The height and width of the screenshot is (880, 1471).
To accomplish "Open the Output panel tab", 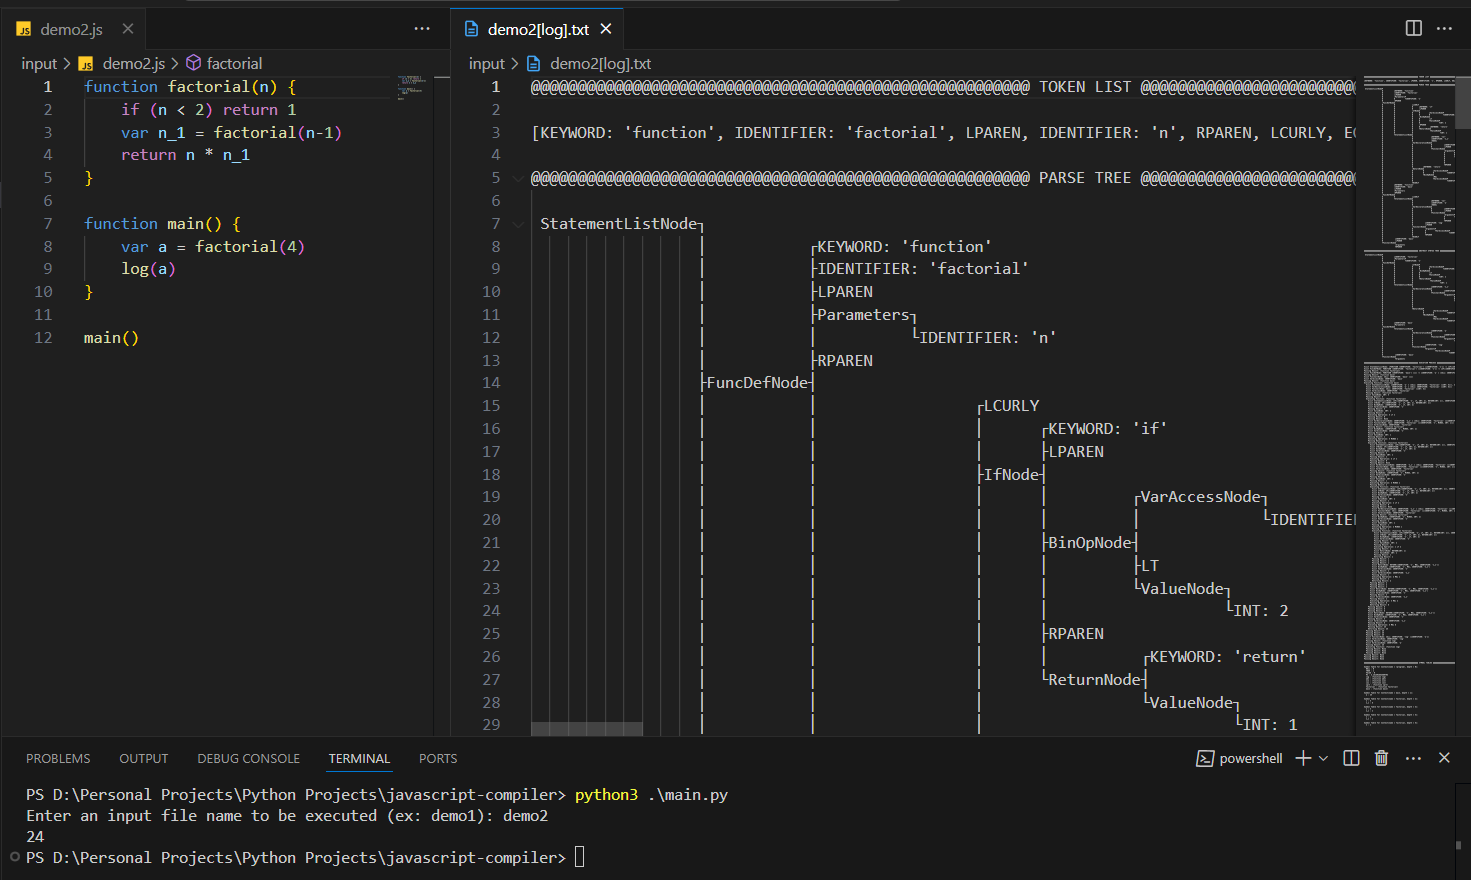I will (x=144, y=759).
